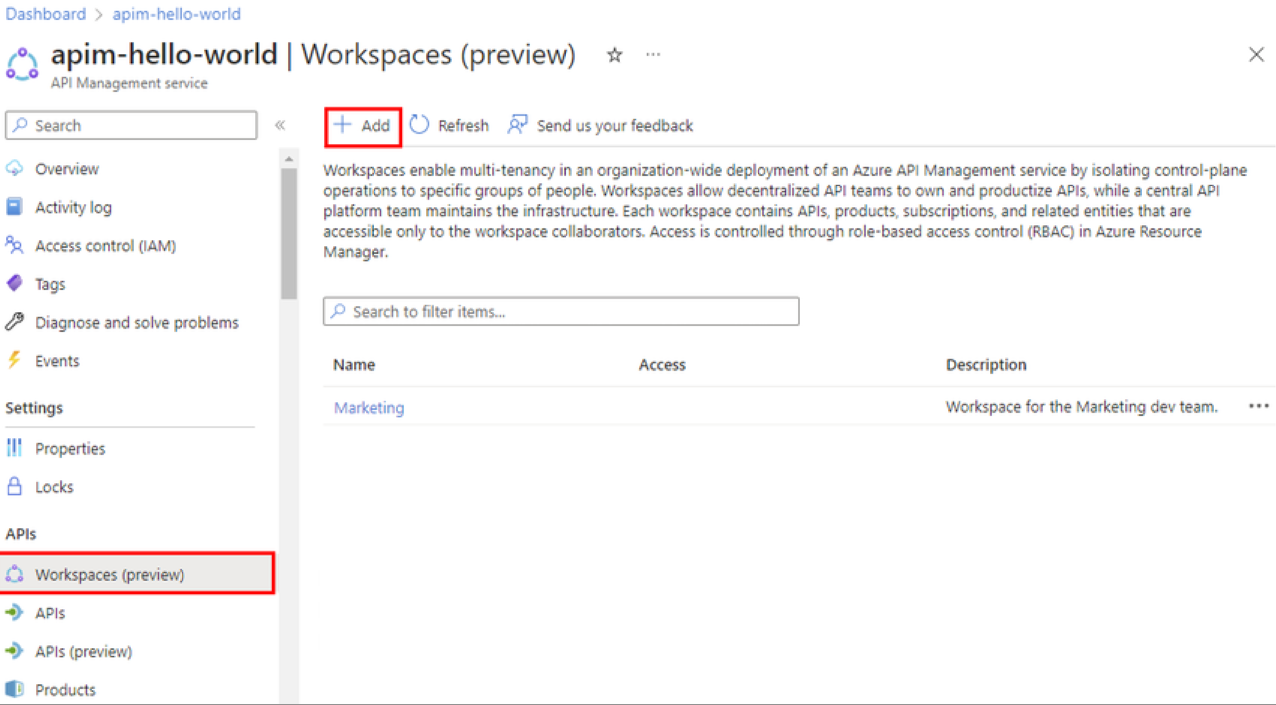This screenshot has height=705, width=1276.
Task: Click the Workspaces (preview) icon
Action: pos(14,574)
